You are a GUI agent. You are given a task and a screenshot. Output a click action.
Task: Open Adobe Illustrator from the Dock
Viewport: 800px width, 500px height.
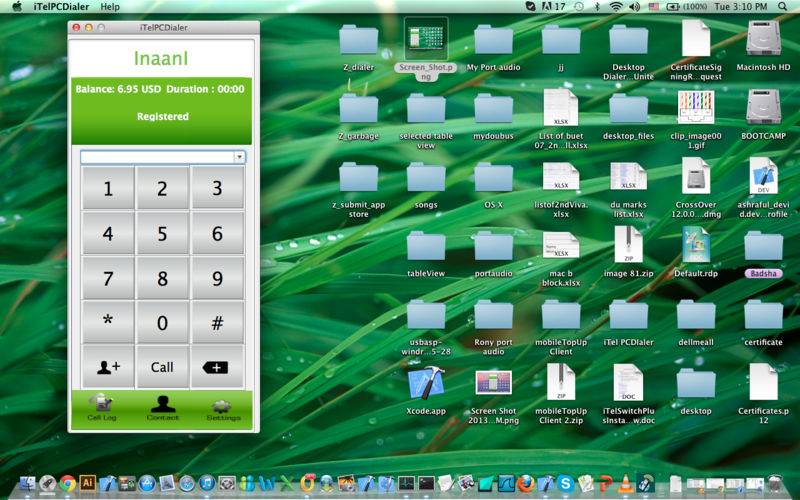87,483
